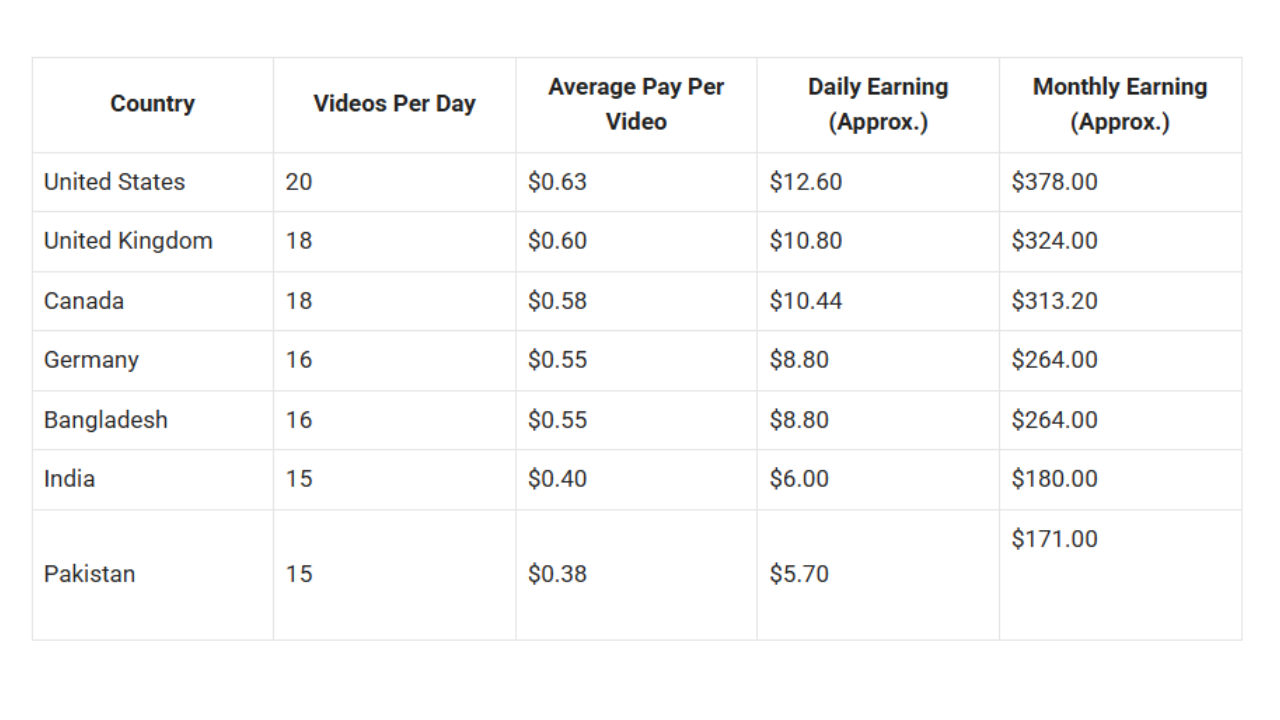Click the Pakistan country cell

click(x=90, y=574)
